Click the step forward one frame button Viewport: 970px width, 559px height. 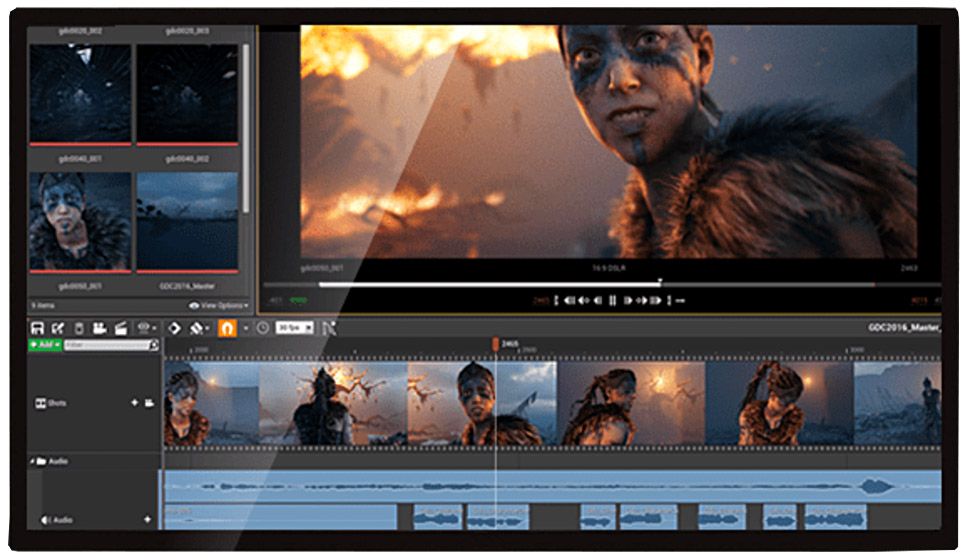click(x=627, y=301)
